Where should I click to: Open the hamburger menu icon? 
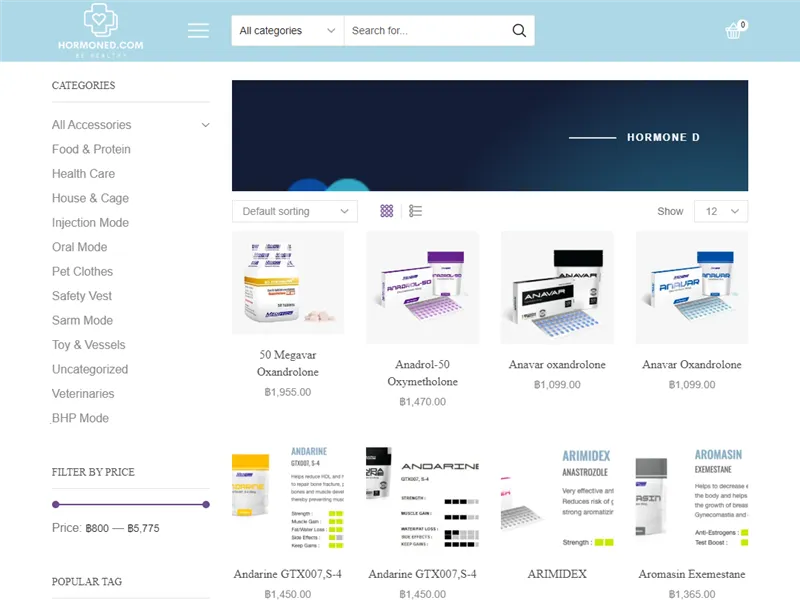coord(198,31)
